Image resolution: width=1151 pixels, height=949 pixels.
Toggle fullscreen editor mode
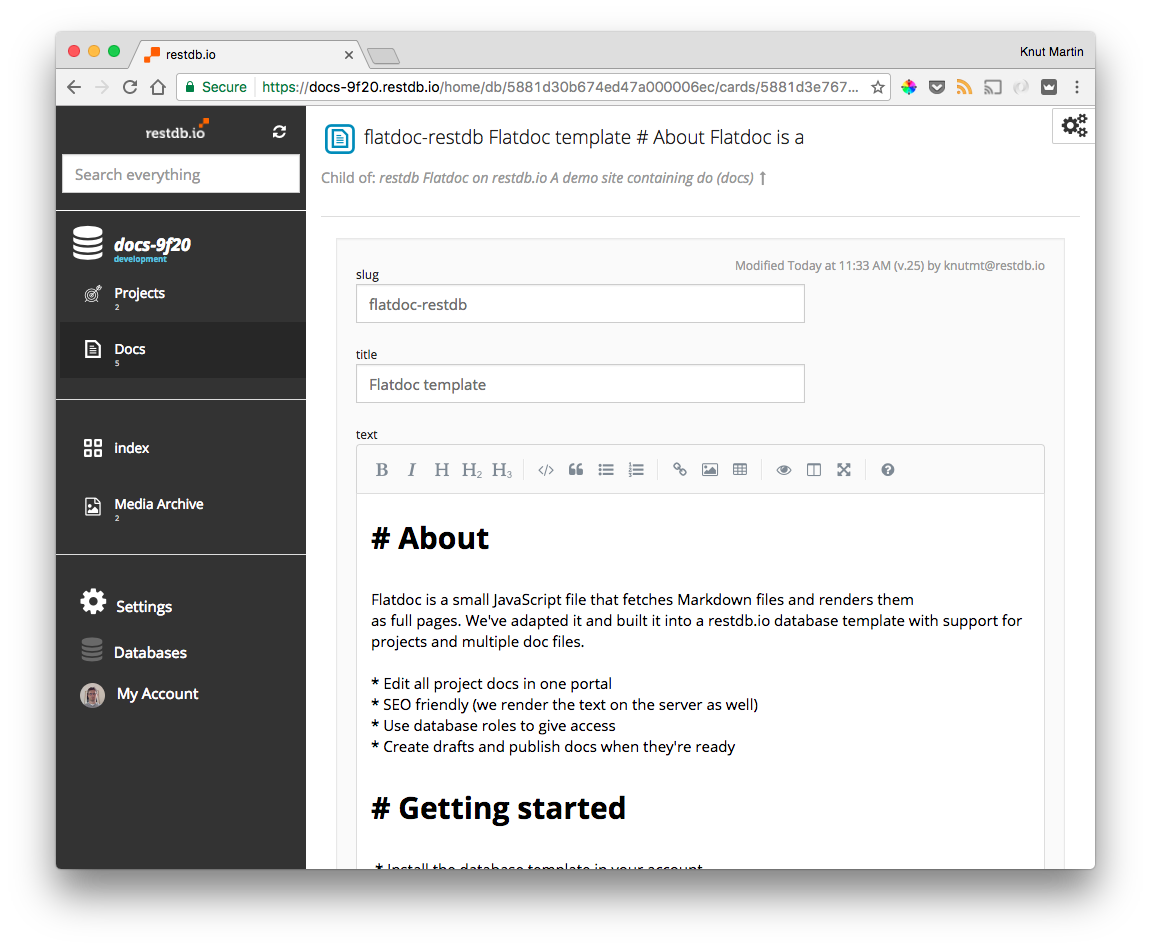click(x=844, y=470)
